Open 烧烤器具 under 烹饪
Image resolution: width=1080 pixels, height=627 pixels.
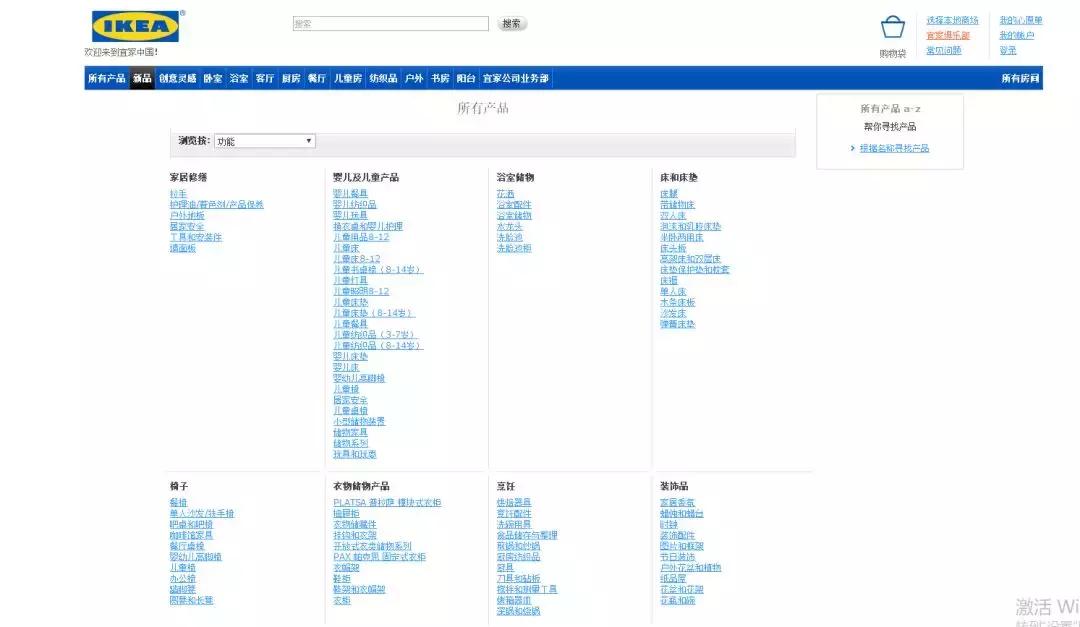click(512, 502)
